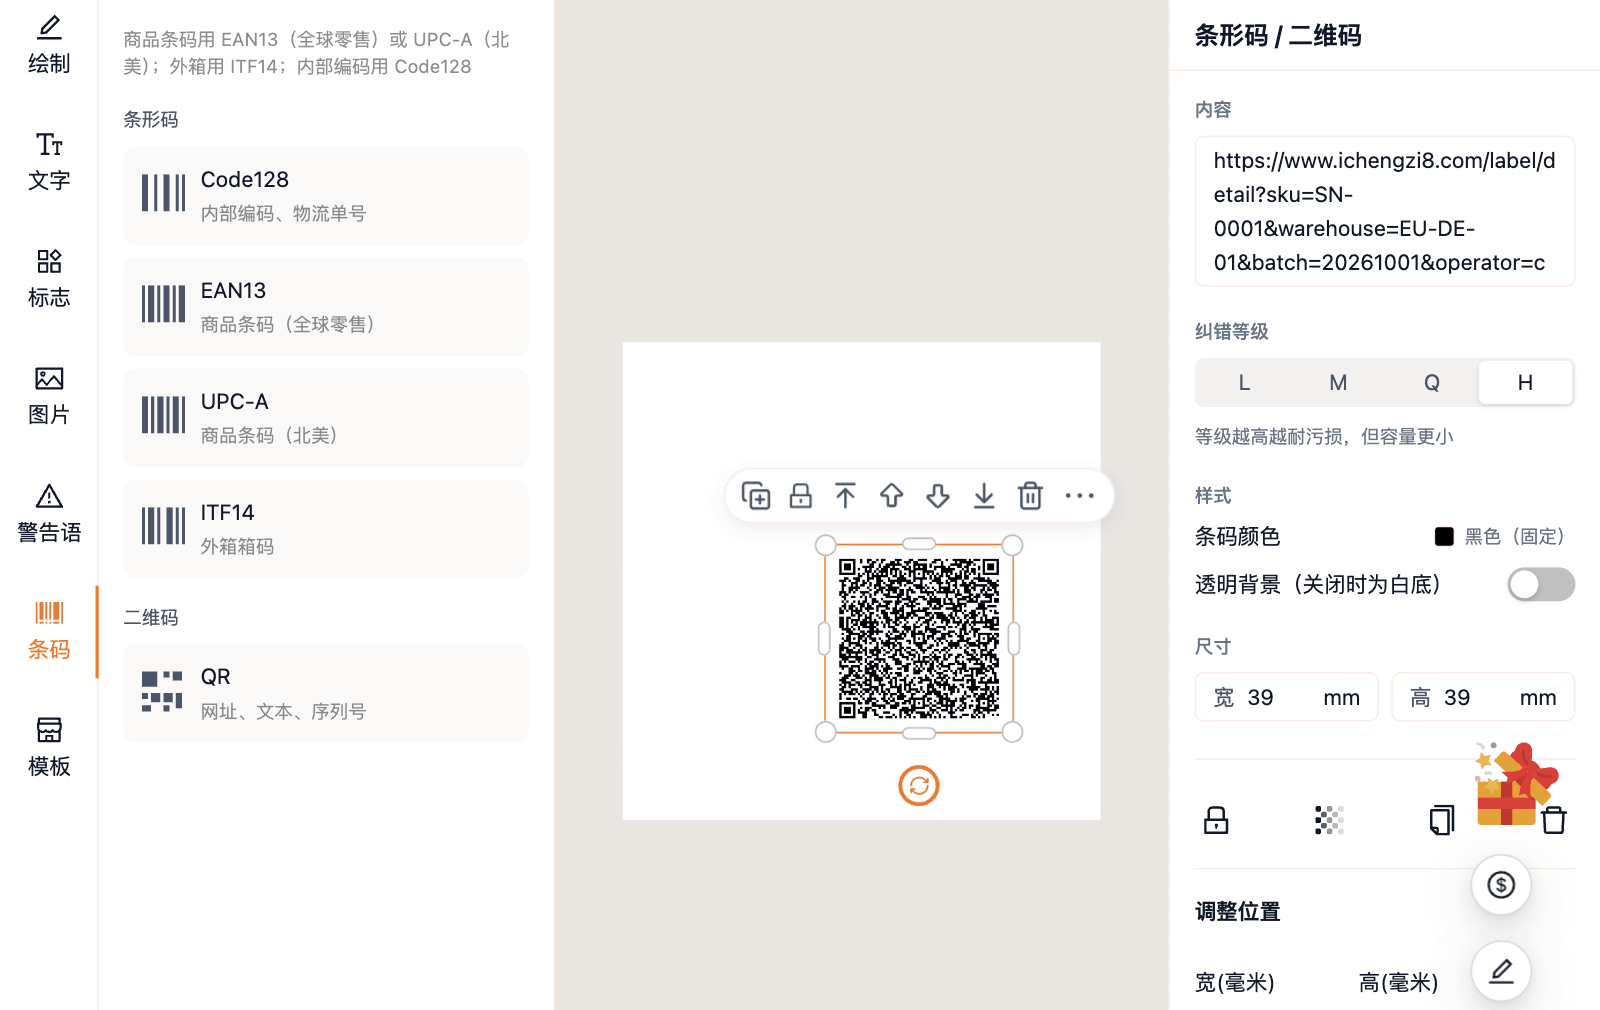Set error correction level to L
The width and height of the screenshot is (1600, 1010).
[1244, 383]
